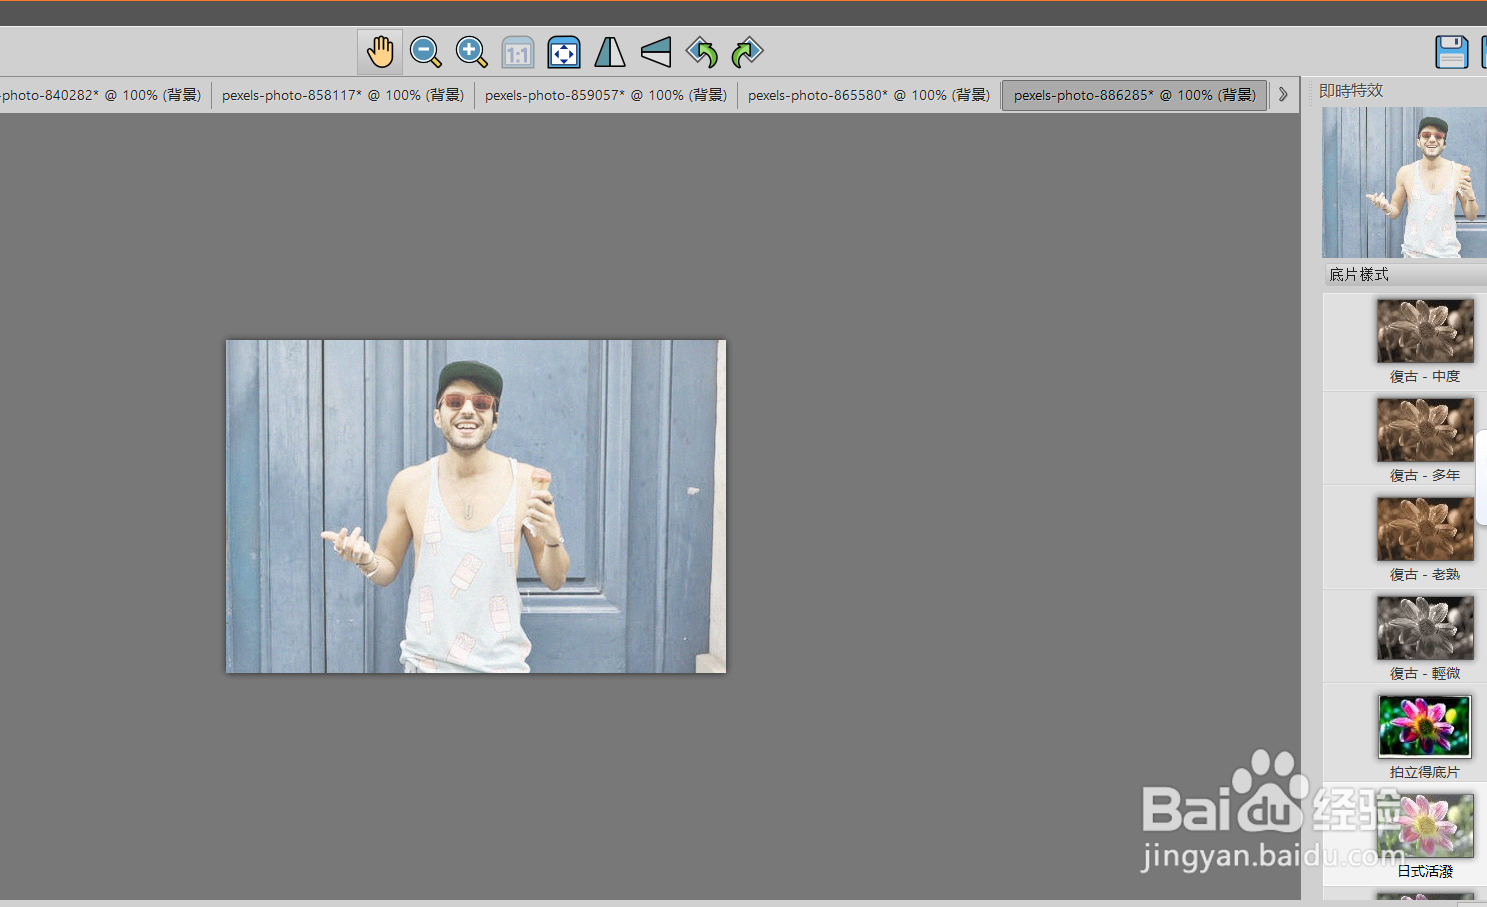The image size is (1487, 907).
Task: Click the 即時特效 preview image
Action: coord(1404,182)
